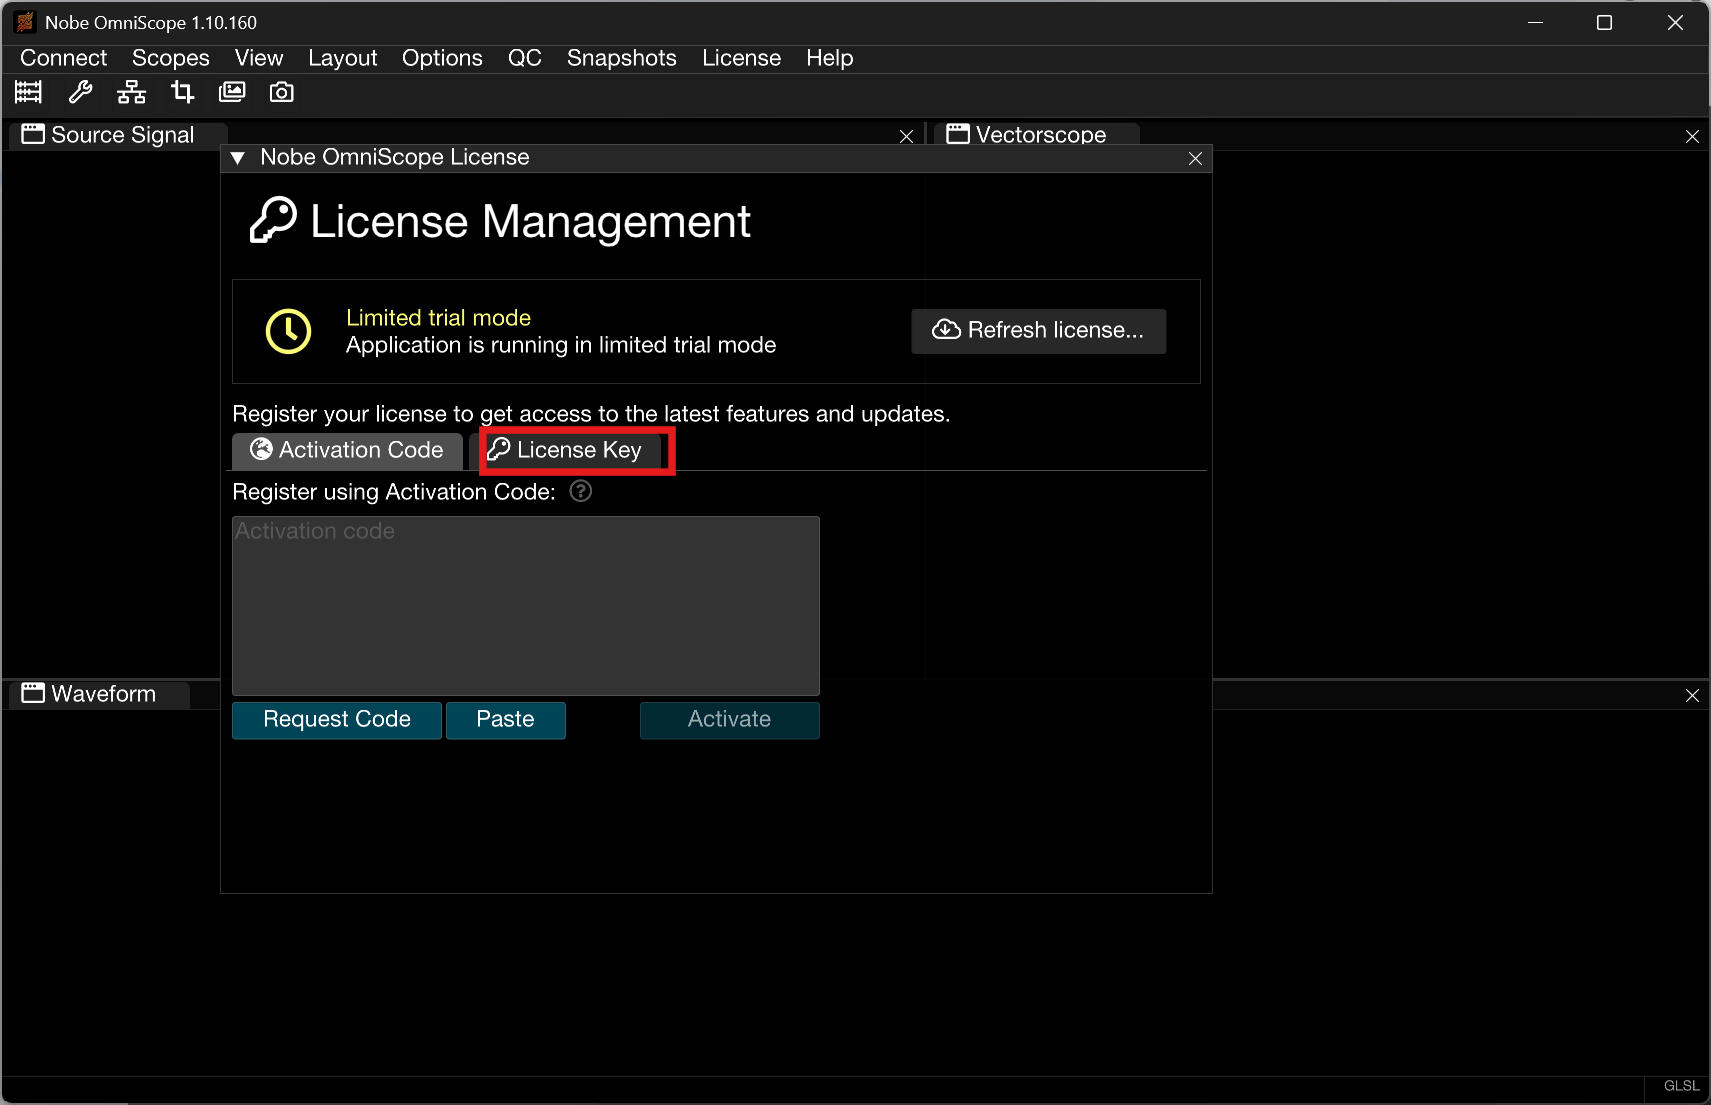Screen dimensions: 1711x1105
Task: Click the filmstrip toolbar icon
Action: click(28, 93)
